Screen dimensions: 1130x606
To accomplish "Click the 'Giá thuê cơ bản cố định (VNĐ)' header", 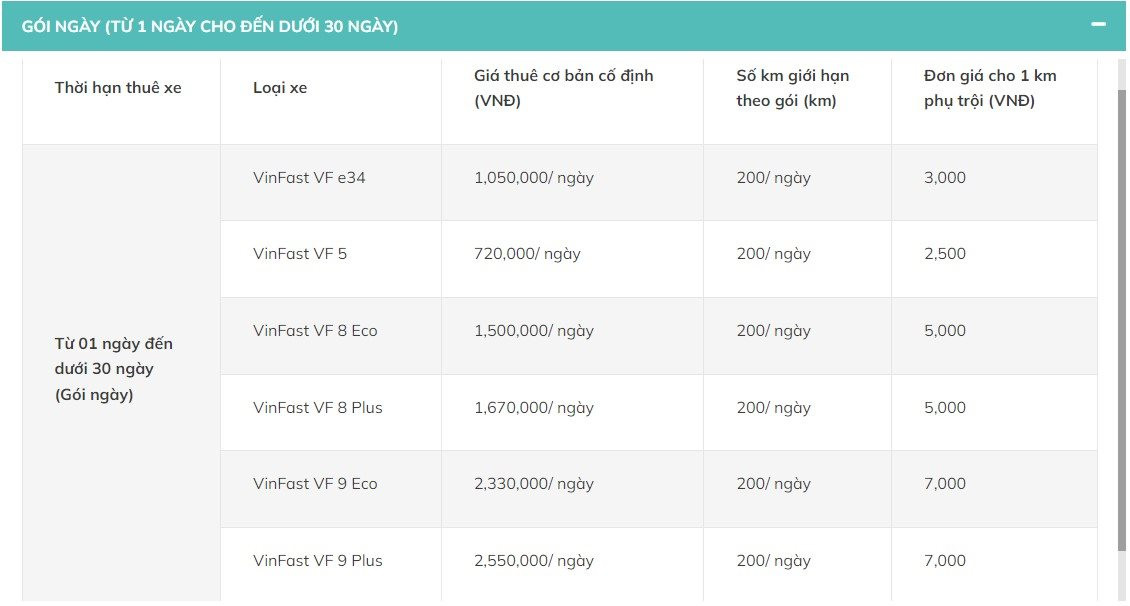I will (563, 88).
